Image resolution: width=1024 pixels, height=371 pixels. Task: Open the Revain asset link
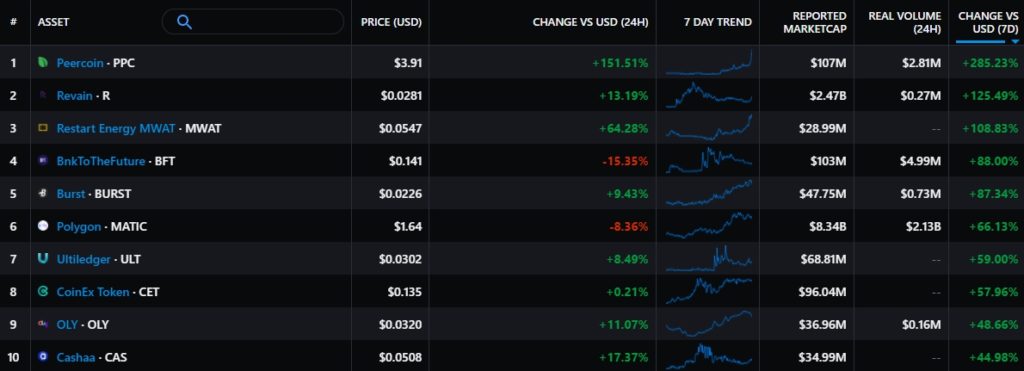[74, 96]
